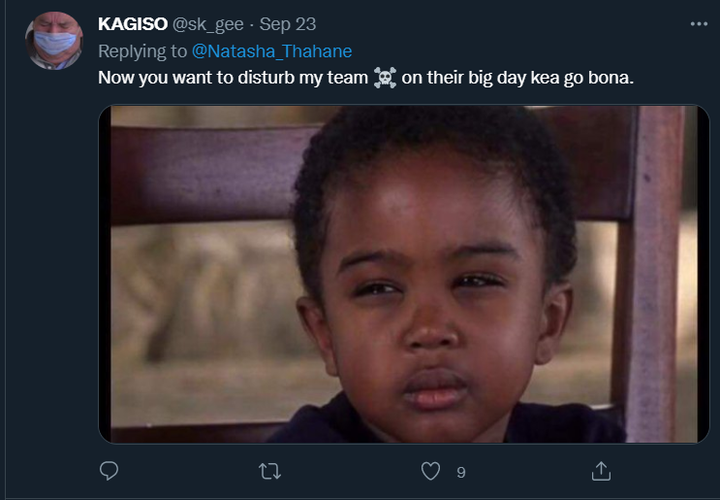Screen dimensions: 720x500
Task: View the like count number 9
Action: (461, 472)
